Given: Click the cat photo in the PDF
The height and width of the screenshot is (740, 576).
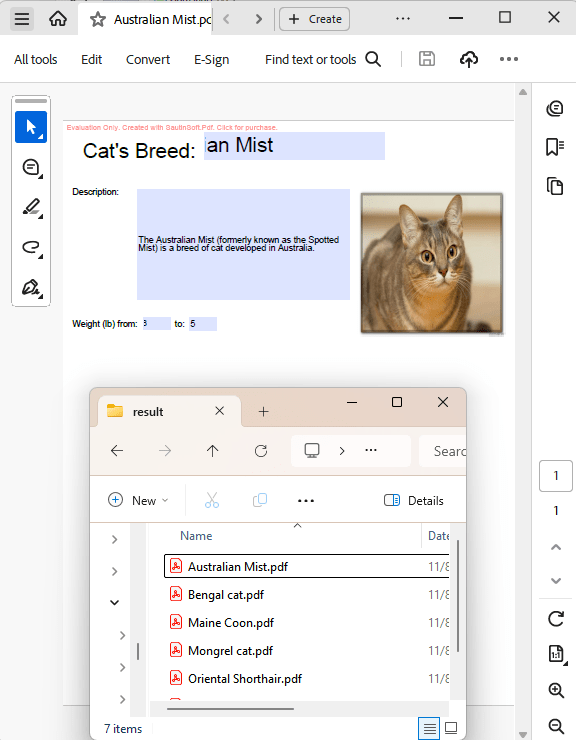Looking at the screenshot, I should pos(432,263).
